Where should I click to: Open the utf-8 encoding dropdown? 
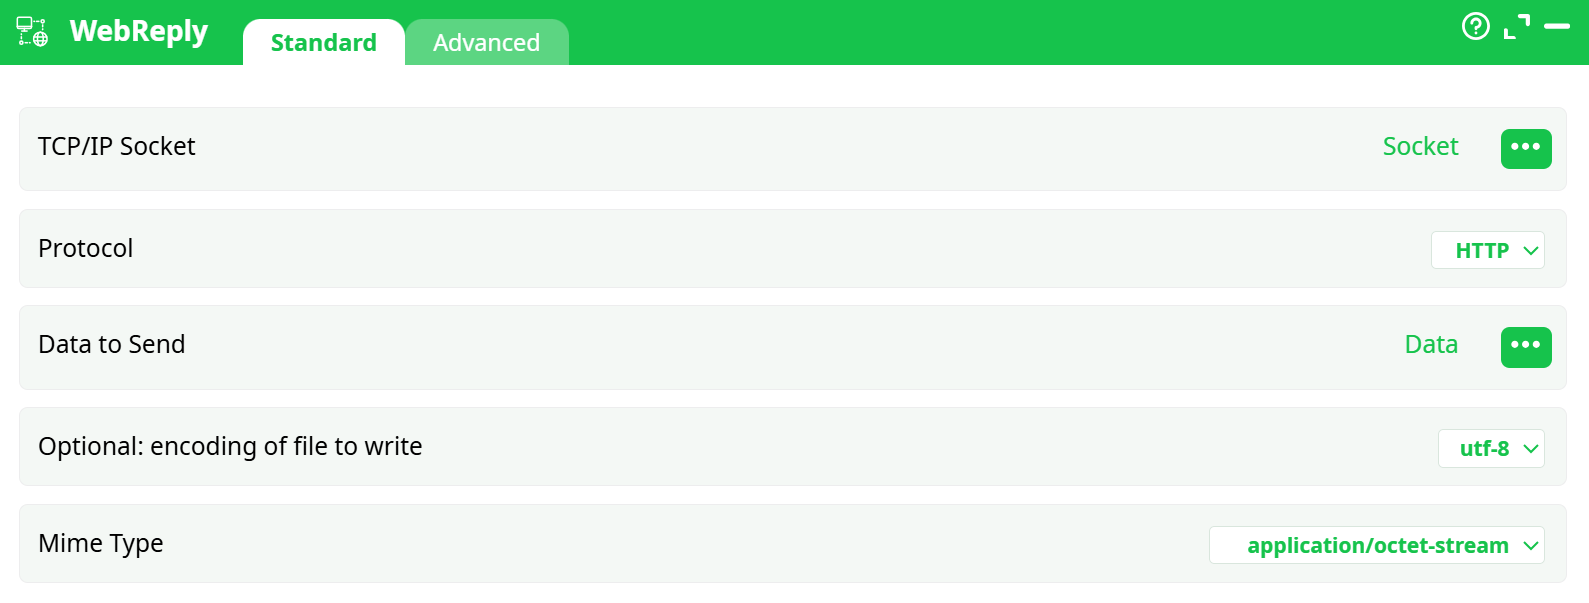[1490, 448]
